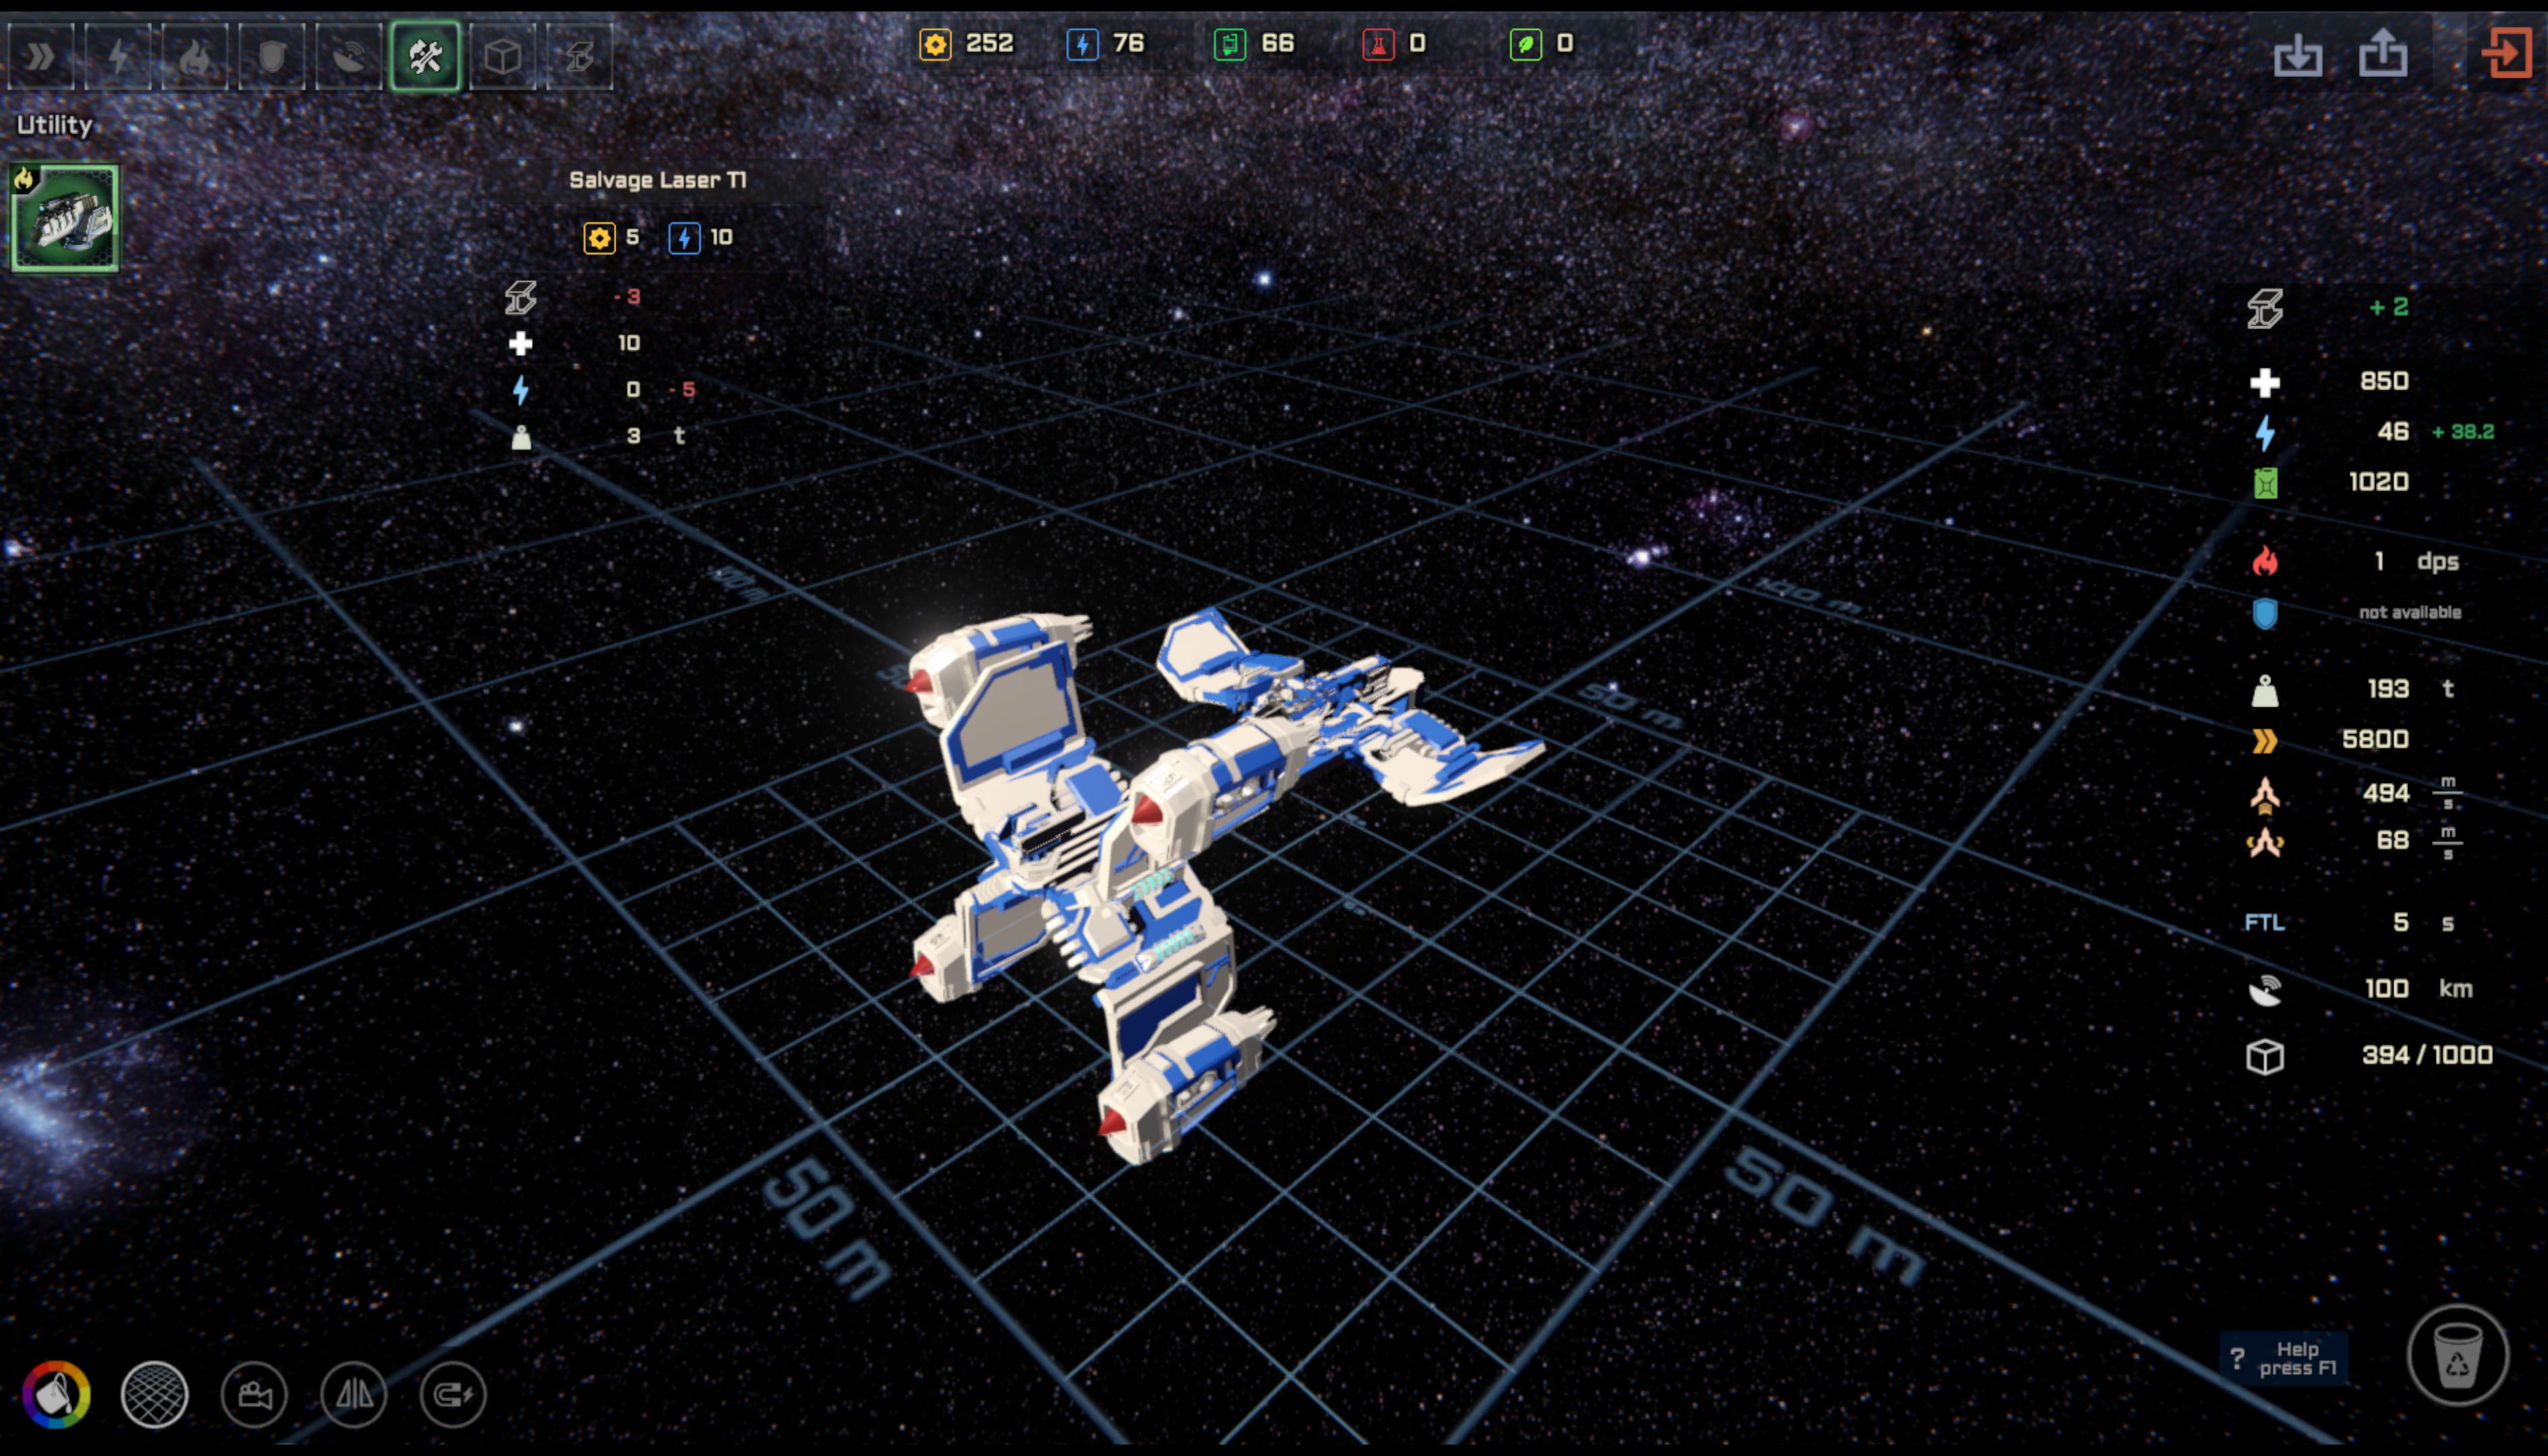The height and width of the screenshot is (1456, 2548).
Task: Open the navigation forward arrow panel
Action: pos(38,54)
